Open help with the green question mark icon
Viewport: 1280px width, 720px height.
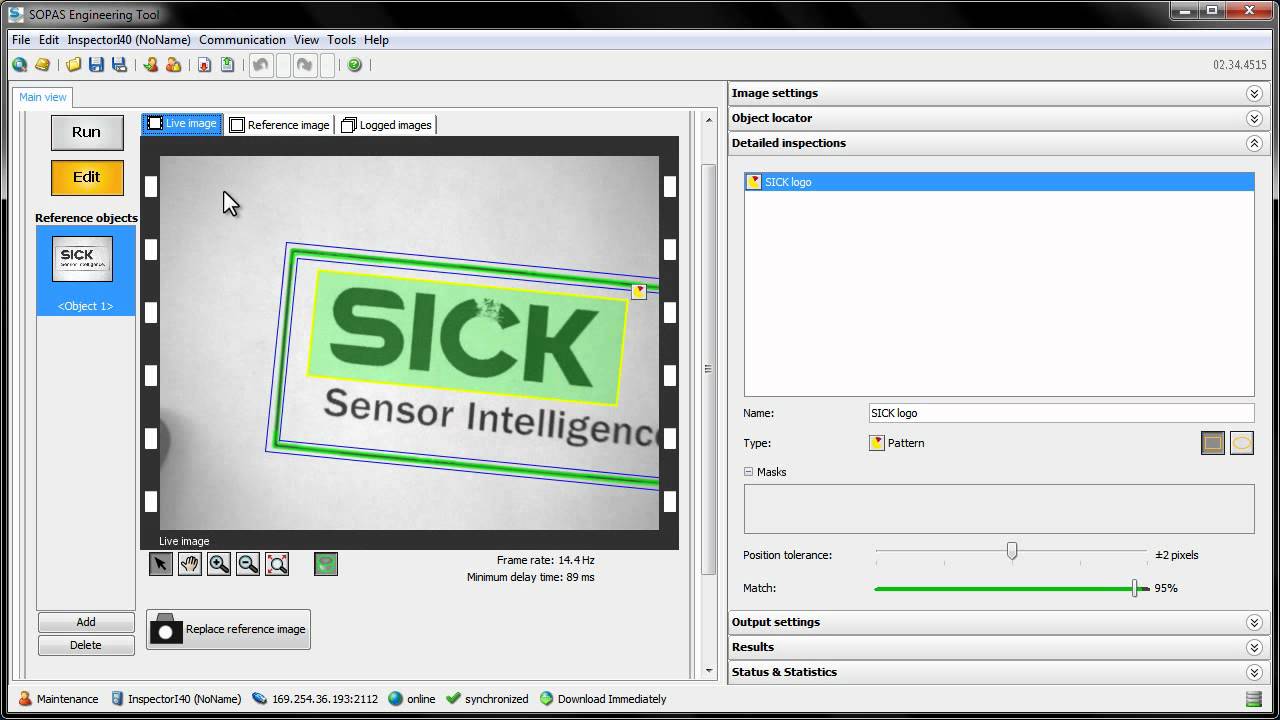[354, 65]
